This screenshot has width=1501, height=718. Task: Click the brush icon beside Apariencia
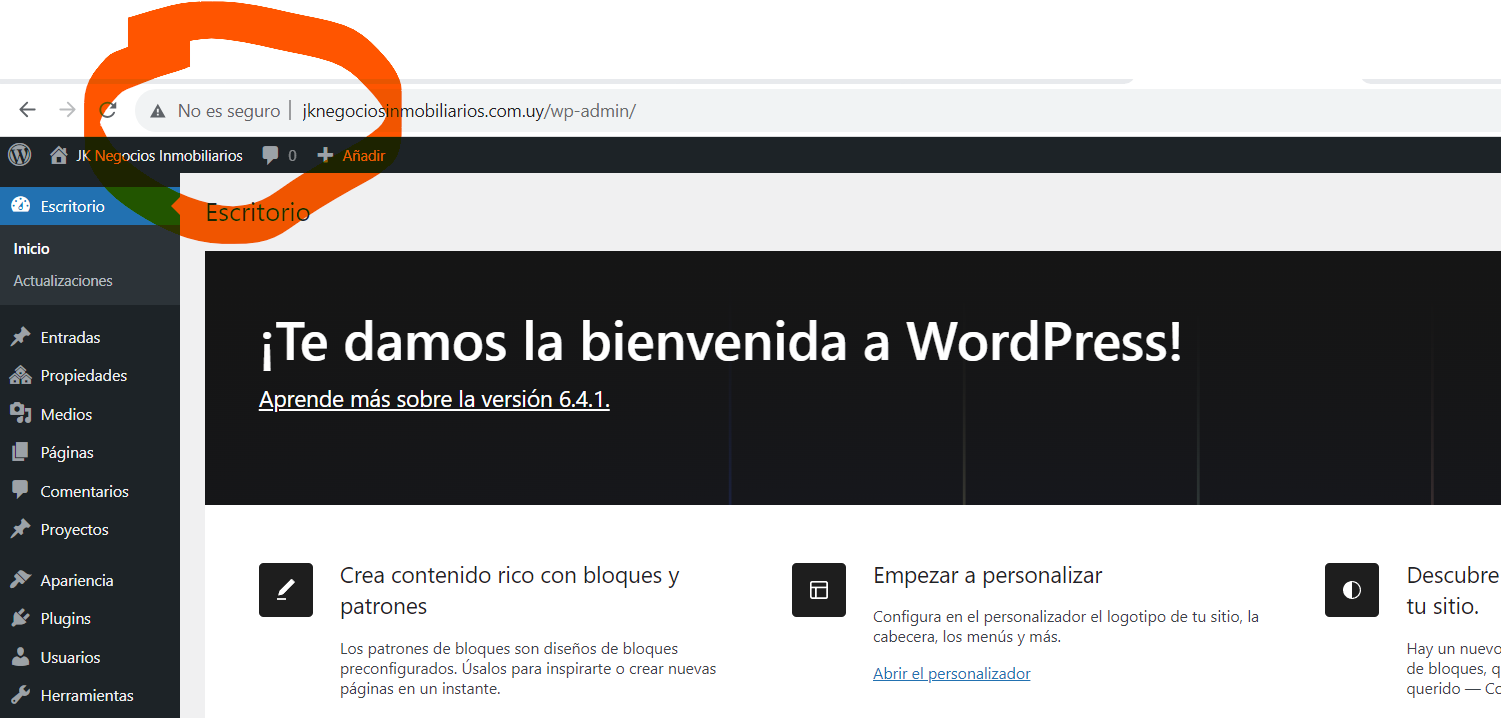20,580
